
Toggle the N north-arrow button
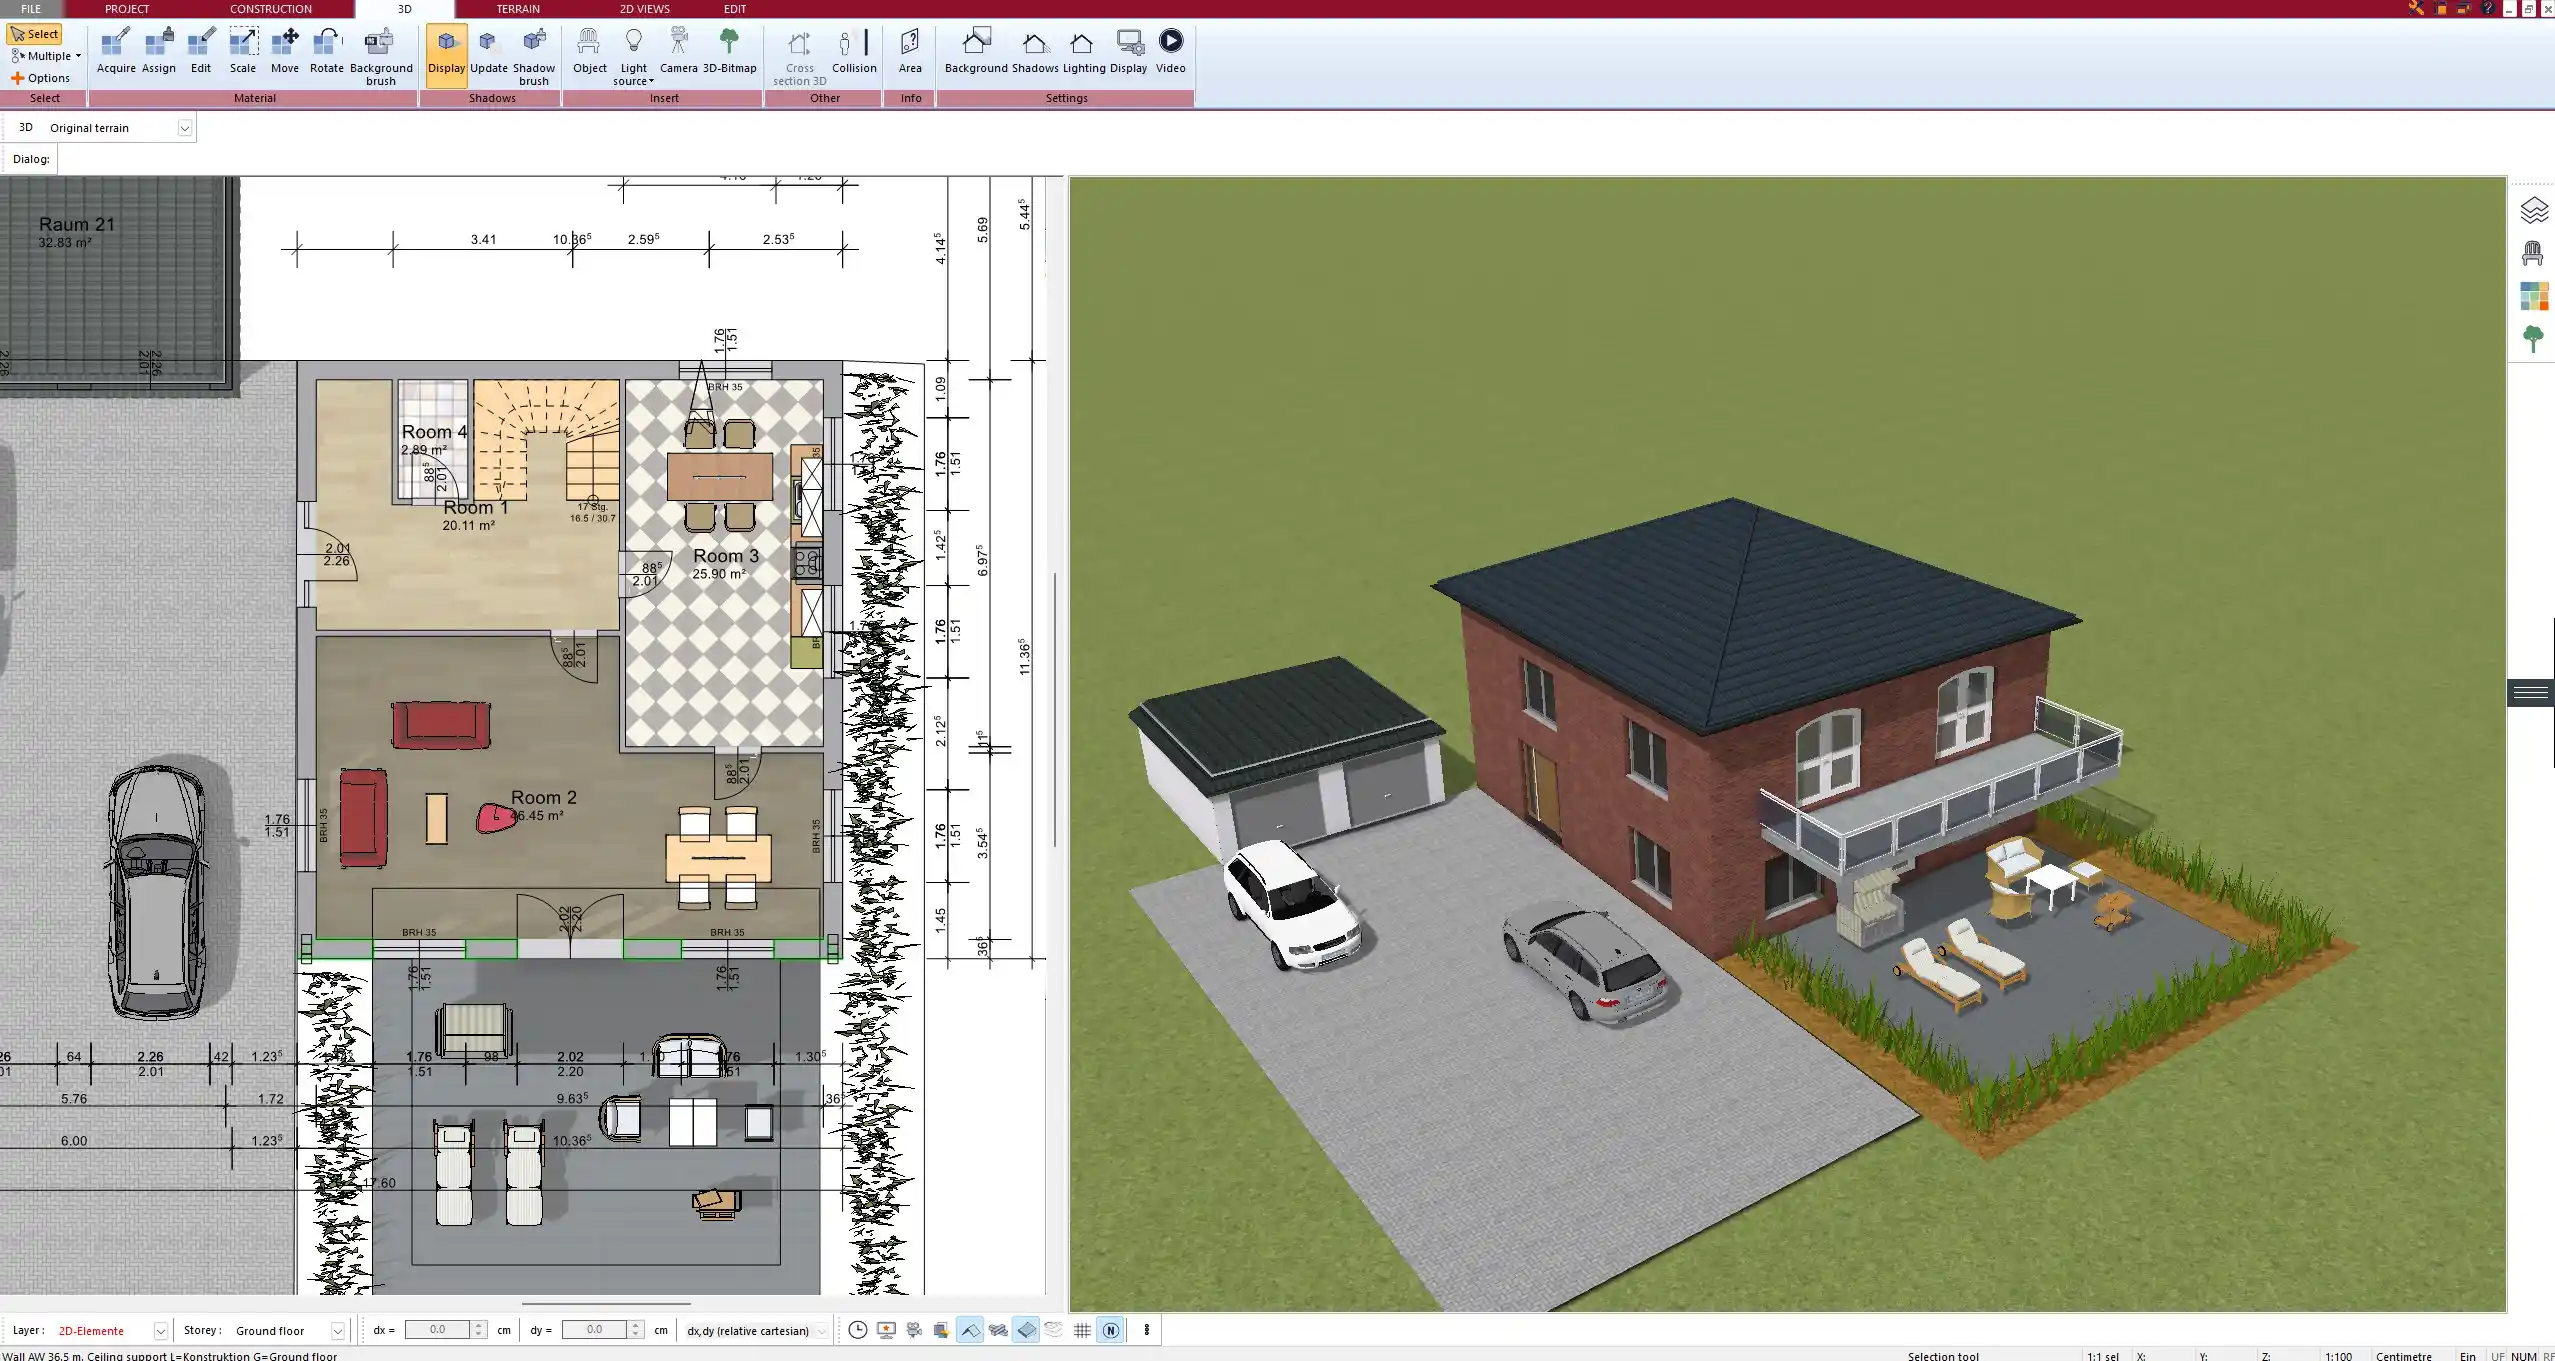(x=1110, y=1330)
